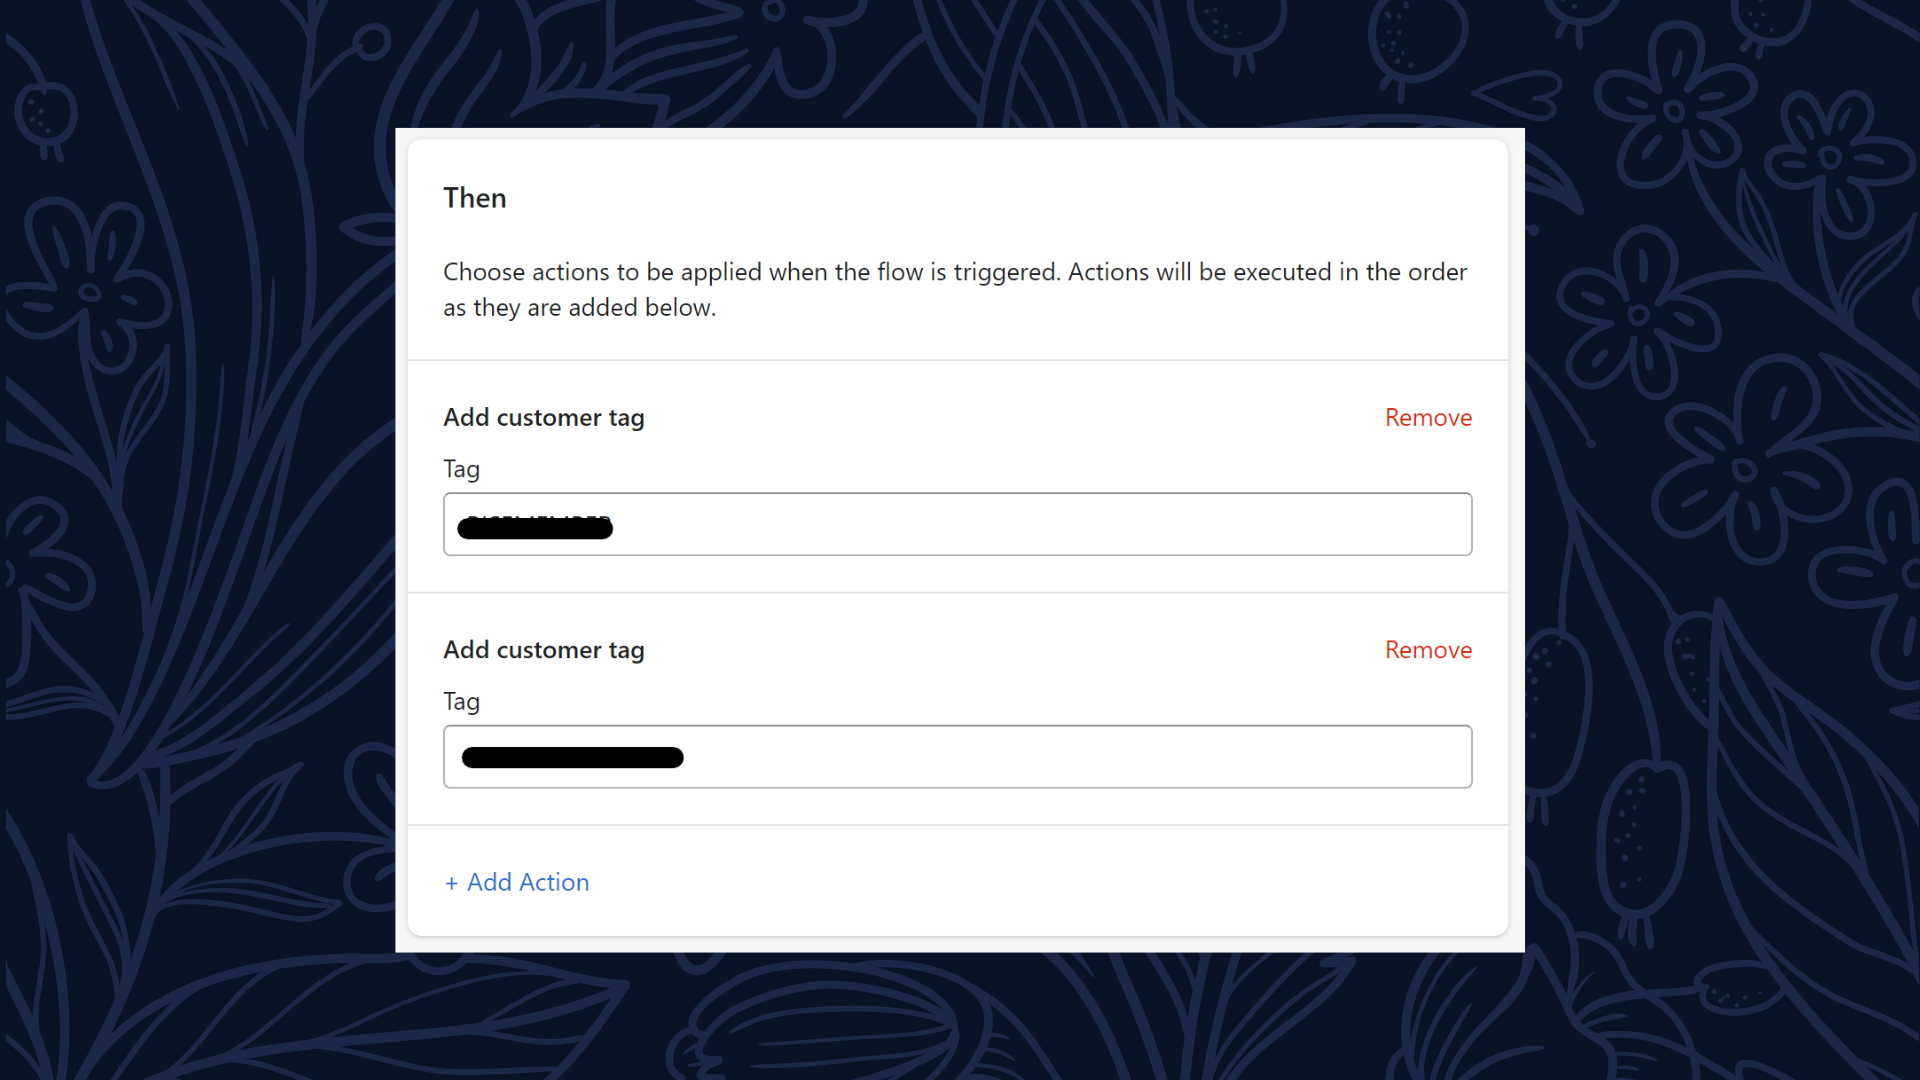Remove the first Add customer tag action
The image size is (1920, 1080).
[1427, 418]
